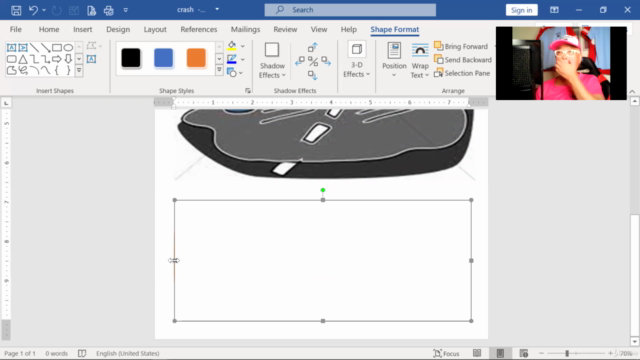640x360 pixels.
Task: Select the Triangle shape
Action: [x=23, y=59]
